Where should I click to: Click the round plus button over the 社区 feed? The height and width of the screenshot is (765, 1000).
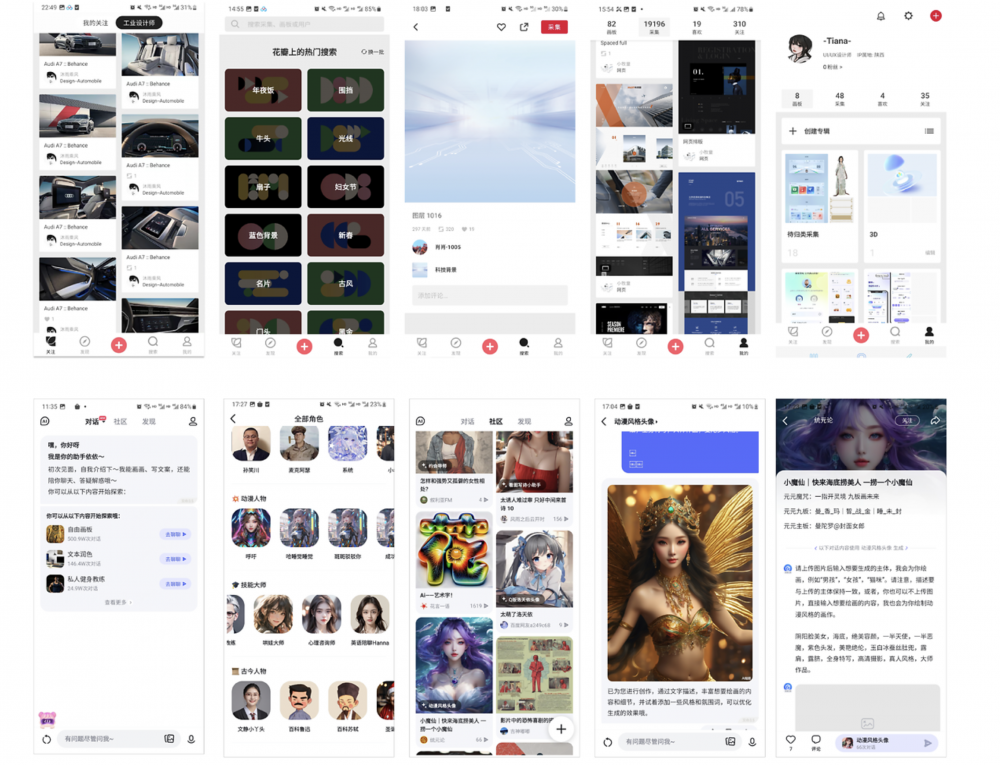click(x=561, y=729)
